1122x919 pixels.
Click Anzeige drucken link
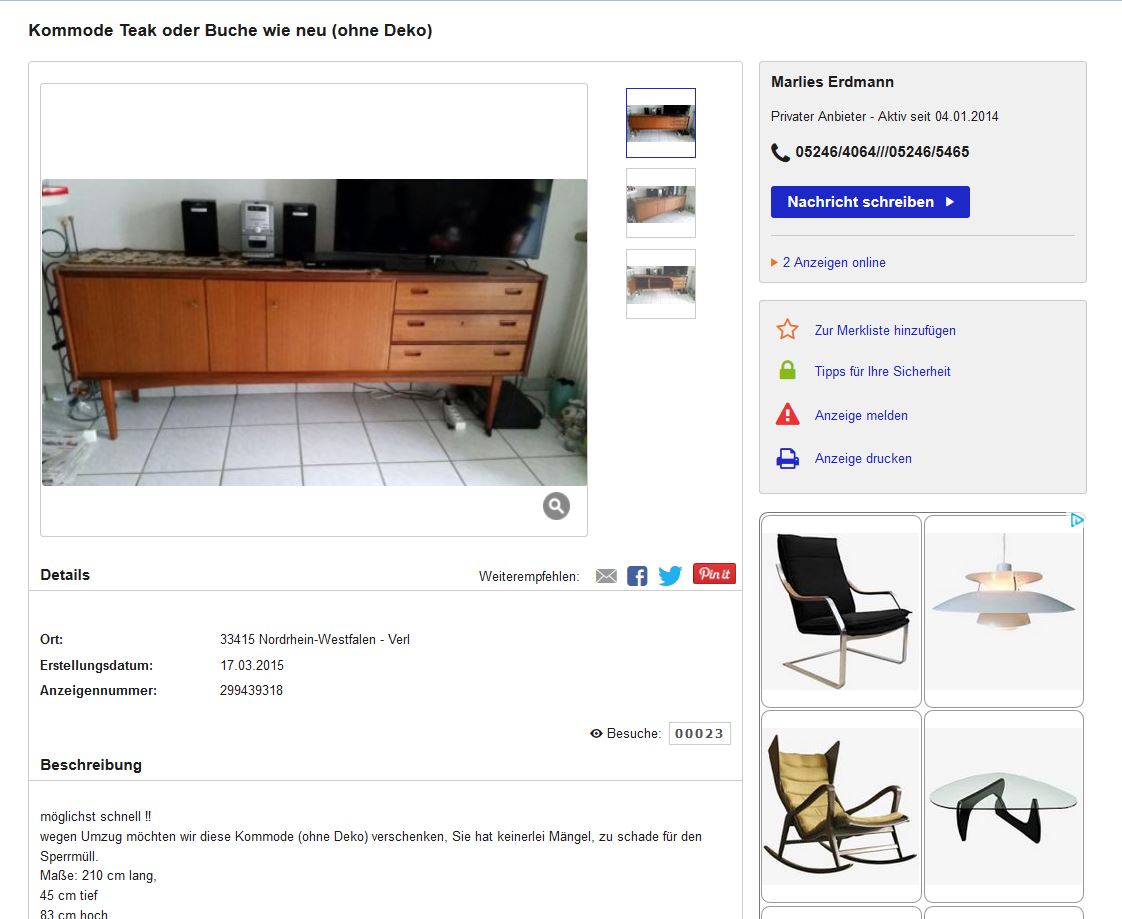point(863,459)
